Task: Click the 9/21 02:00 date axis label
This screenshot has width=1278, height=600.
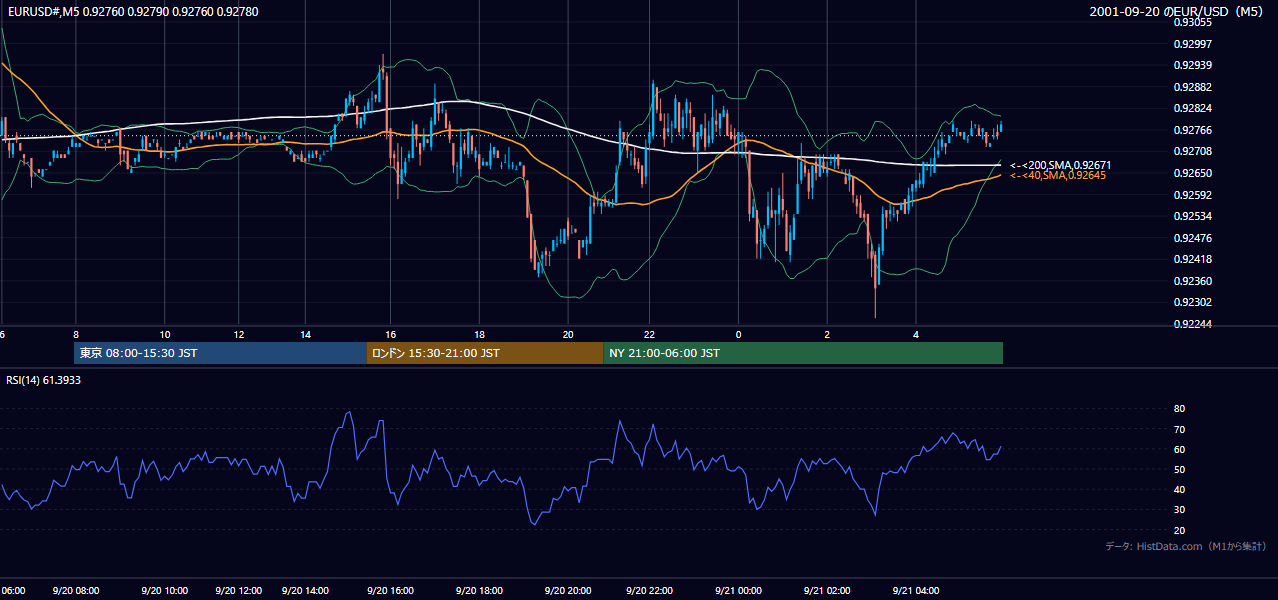Action: (827, 591)
